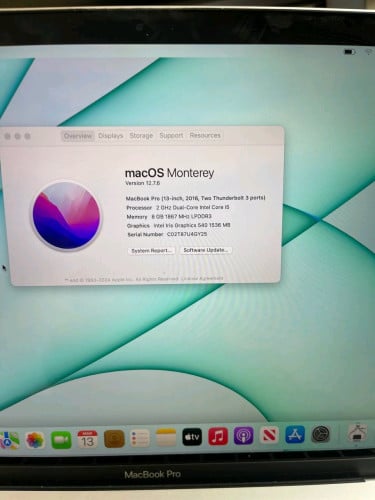Click the Processor 2 GHz Dual-Core line

click(178, 207)
